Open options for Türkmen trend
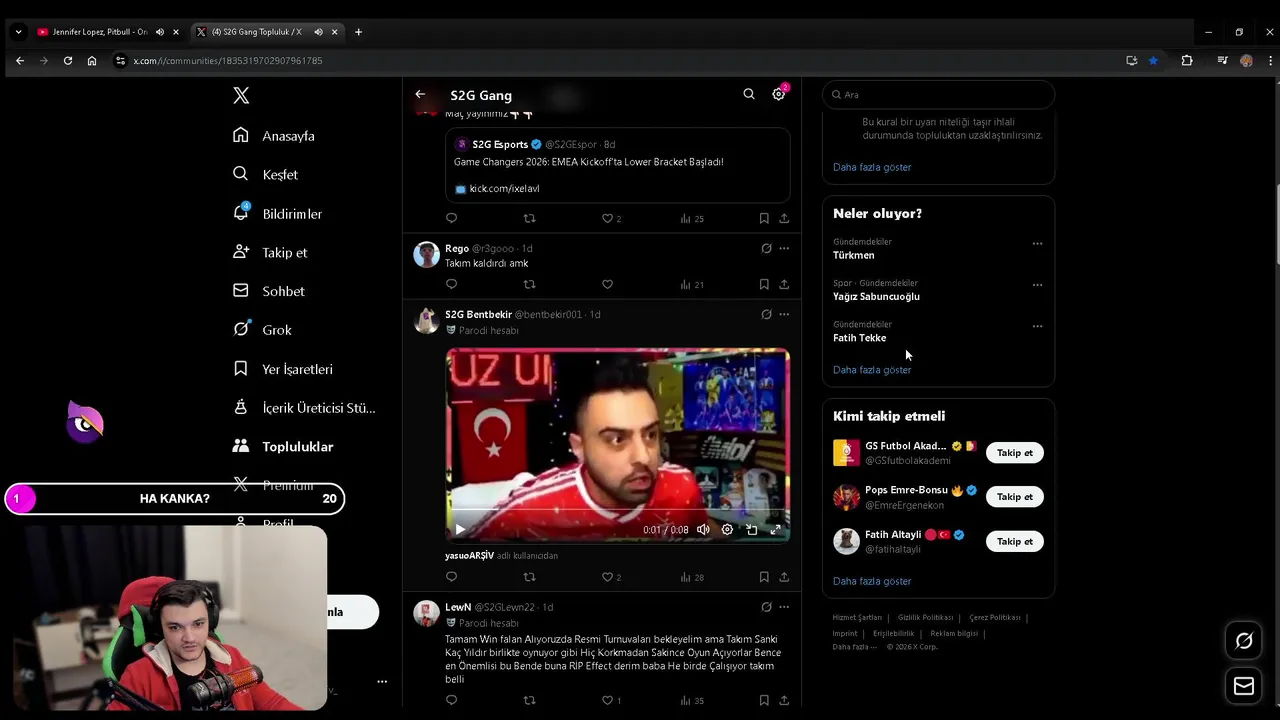Screen dimensions: 1280x720 pos(1037,243)
